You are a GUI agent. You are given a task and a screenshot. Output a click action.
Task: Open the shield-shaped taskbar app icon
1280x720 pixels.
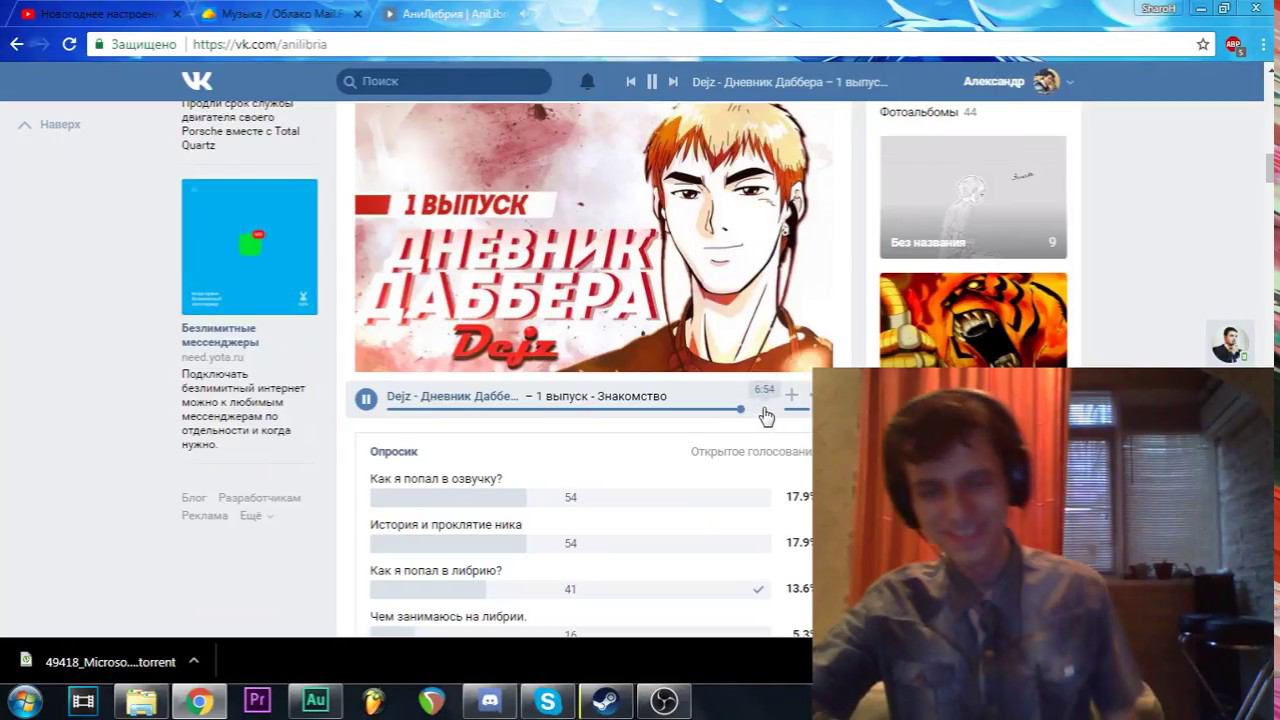431,702
